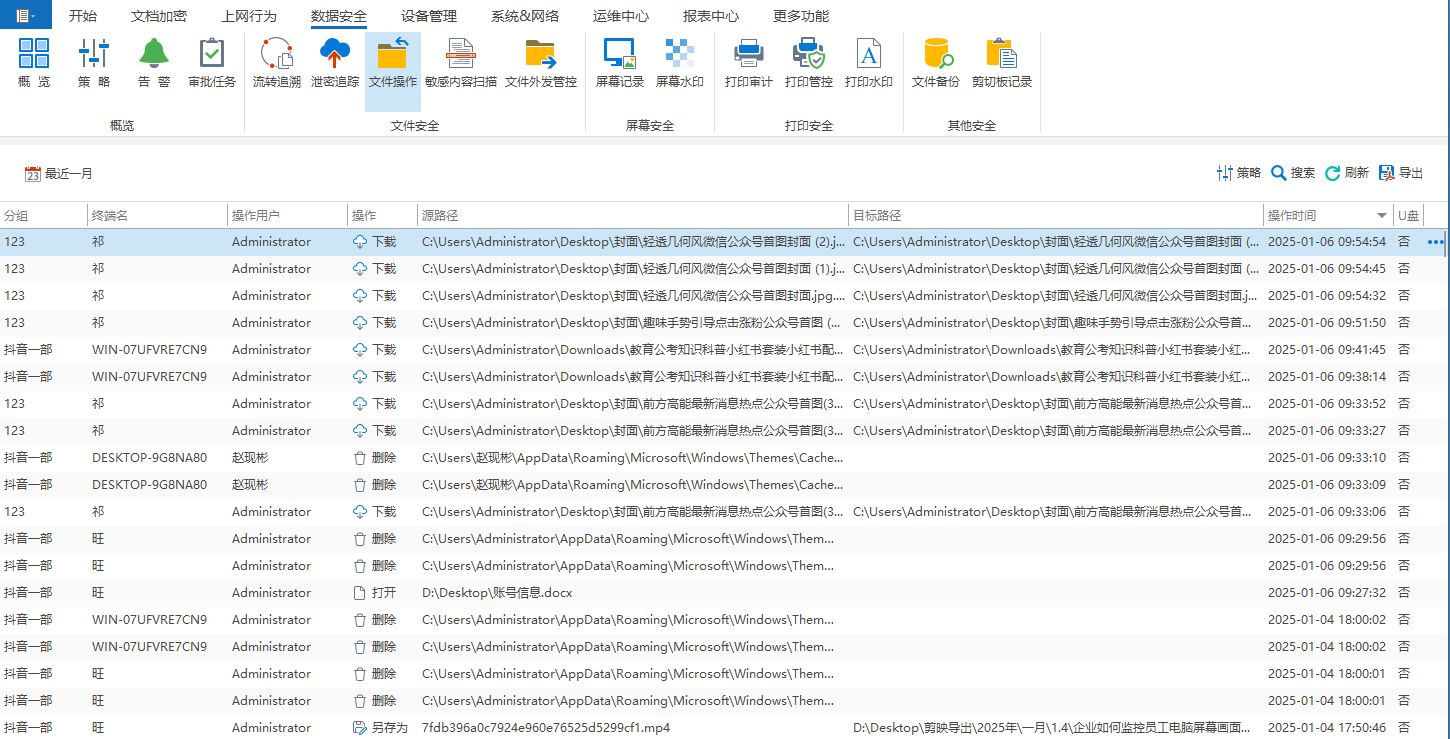Click the three-dot menu on first row
Image resolution: width=1450 pixels, height=739 pixels.
[1436, 242]
